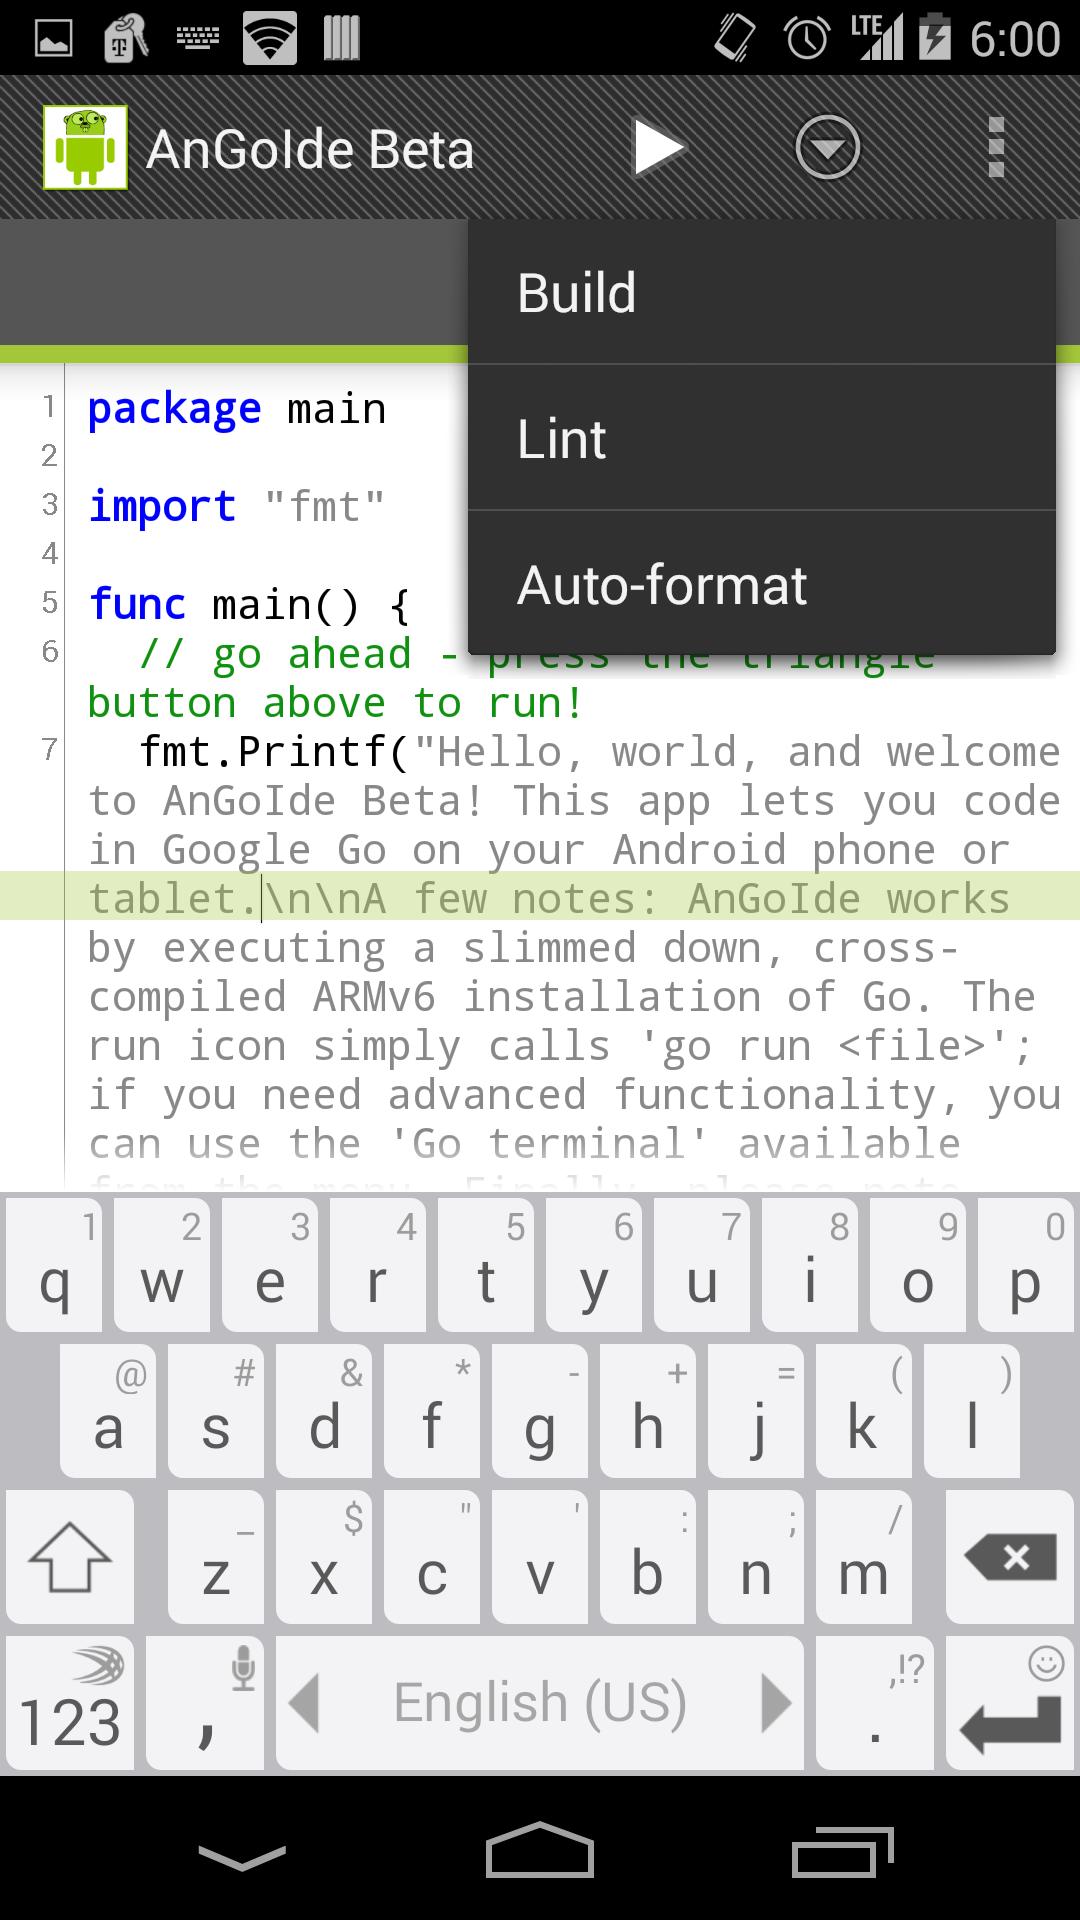1080x1920 pixels.
Task: Open the circled down-arrow dropdown menu
Action: [x=827, y=148]
